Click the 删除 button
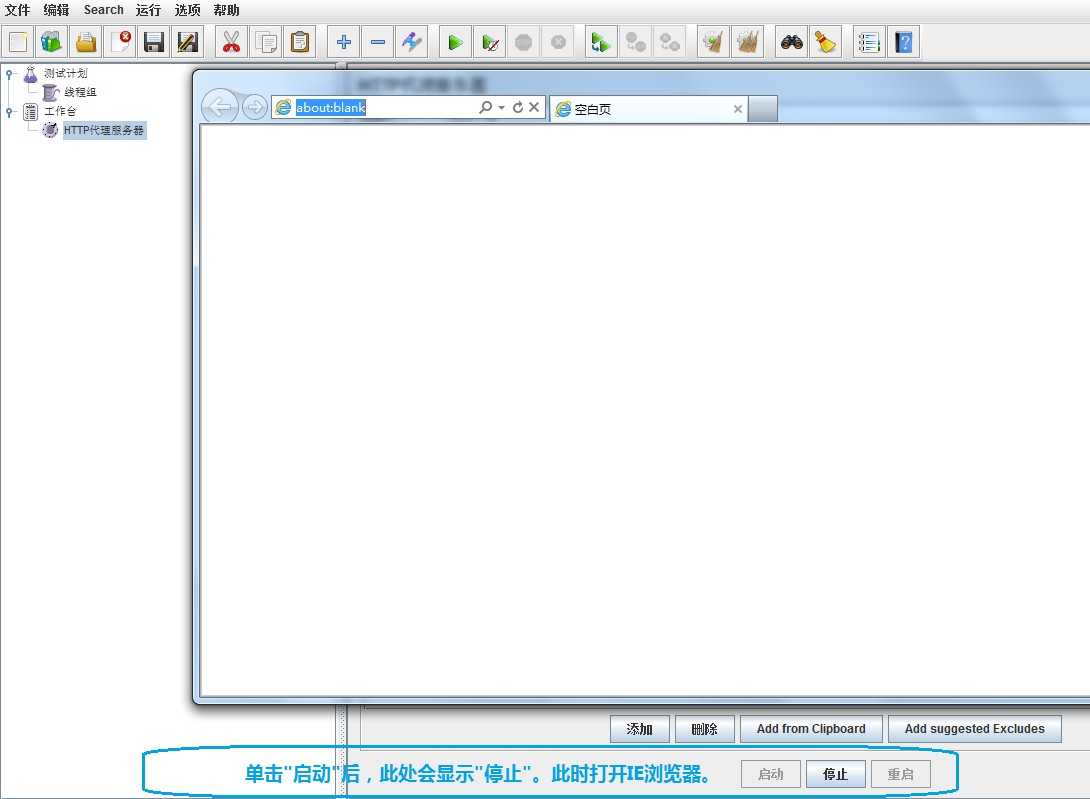The width and height of the screenshot is (1090, 799). (x=704, y=729)
